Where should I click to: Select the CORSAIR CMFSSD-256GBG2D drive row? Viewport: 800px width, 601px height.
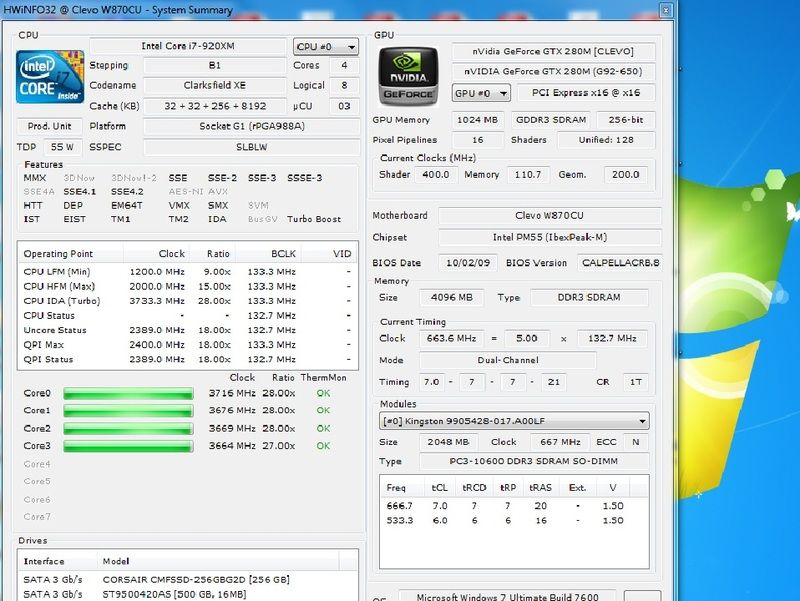(x=187, y=580)
